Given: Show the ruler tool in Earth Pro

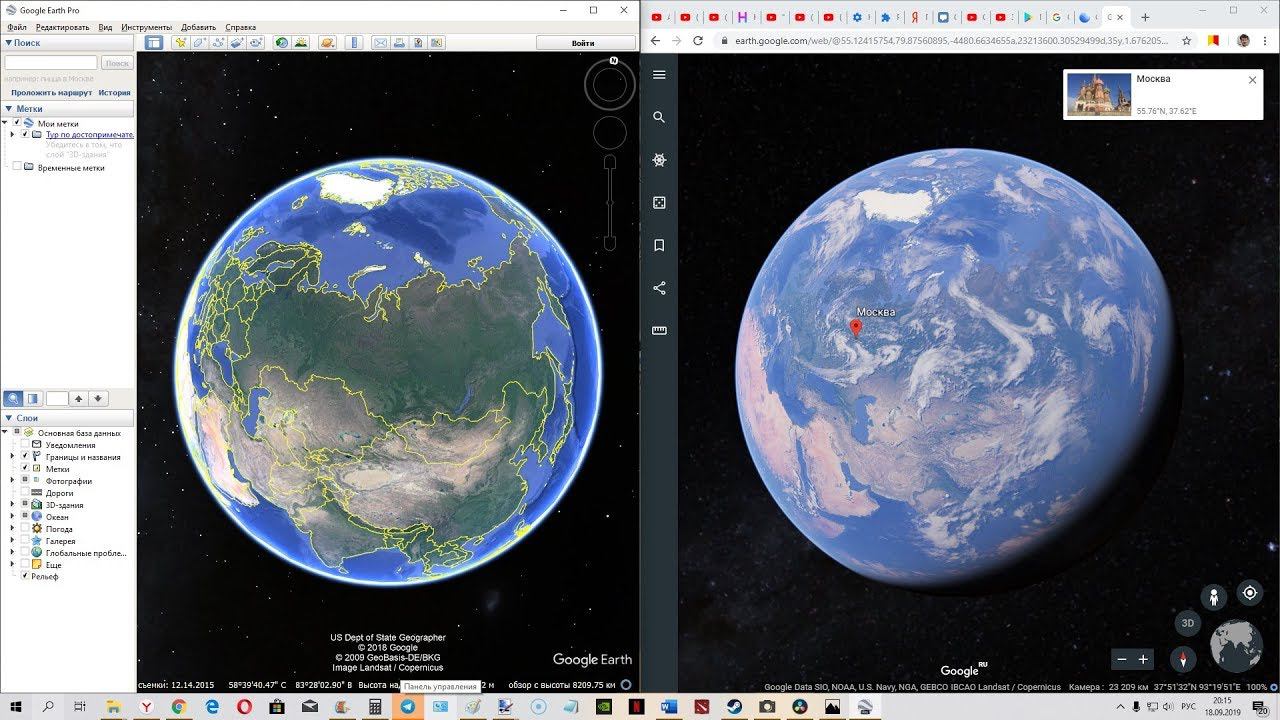Looking at the screenshot, I should point(353,43).
